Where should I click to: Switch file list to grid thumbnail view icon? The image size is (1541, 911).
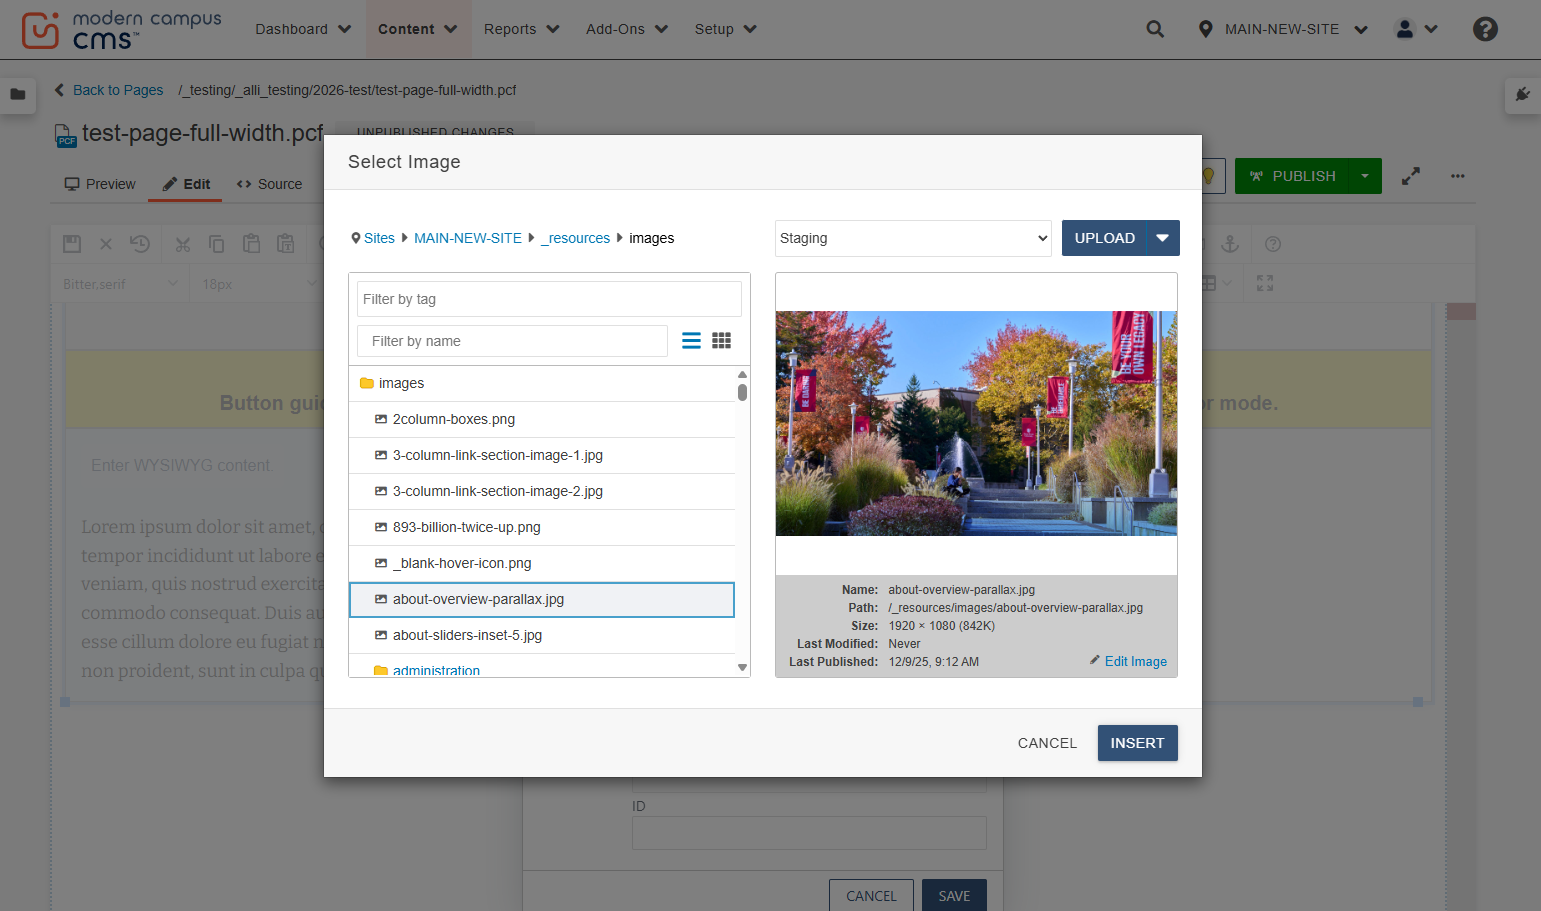pos(722,341)
